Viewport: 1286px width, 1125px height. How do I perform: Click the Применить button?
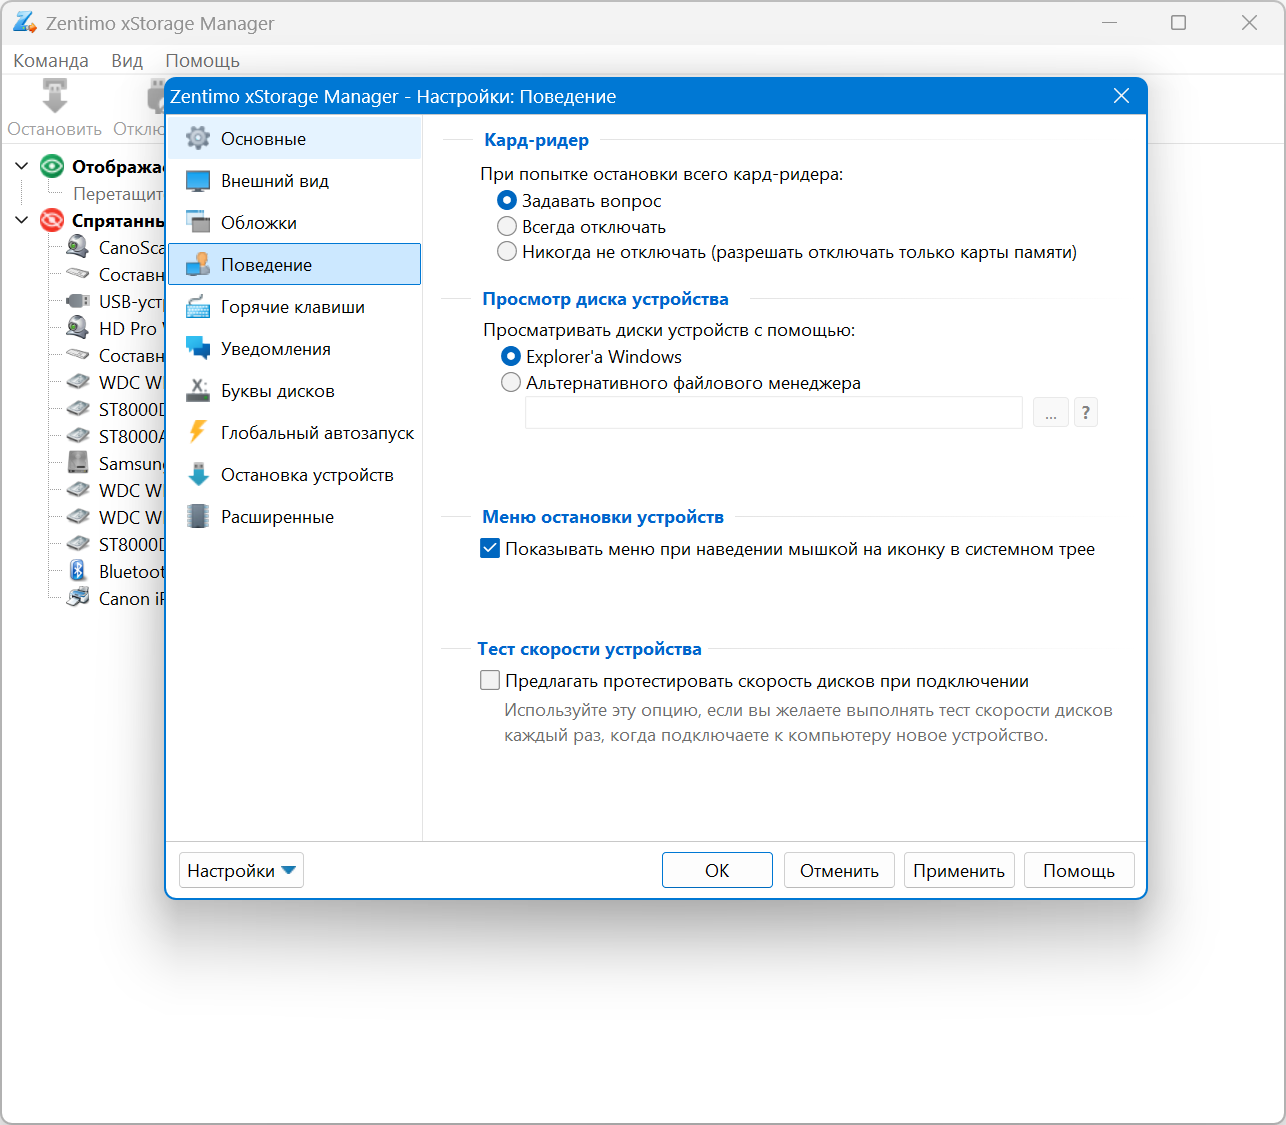(x=959, y=870)
